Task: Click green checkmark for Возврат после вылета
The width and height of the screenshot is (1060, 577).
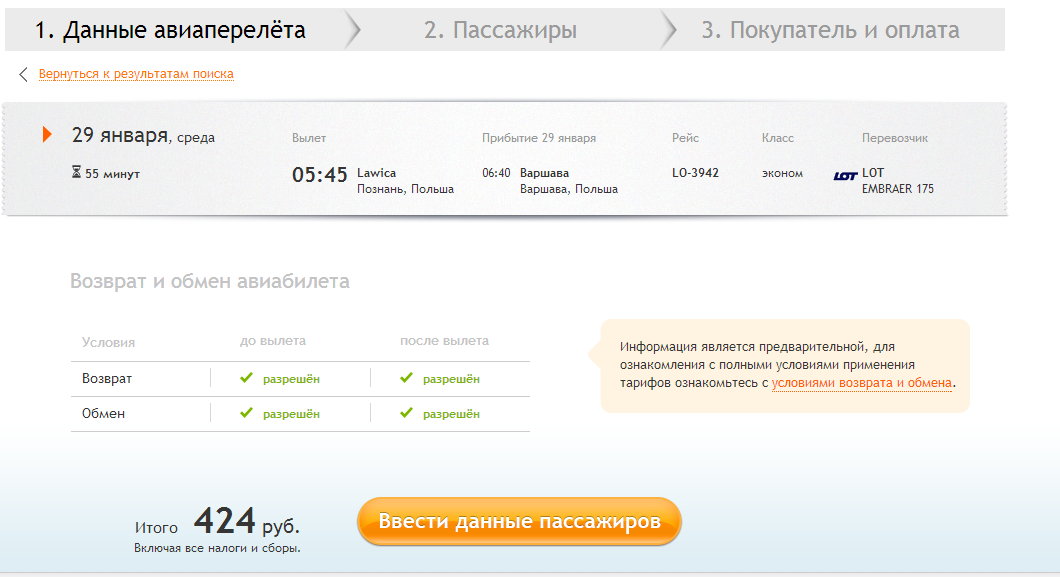Action: point(406,378)
